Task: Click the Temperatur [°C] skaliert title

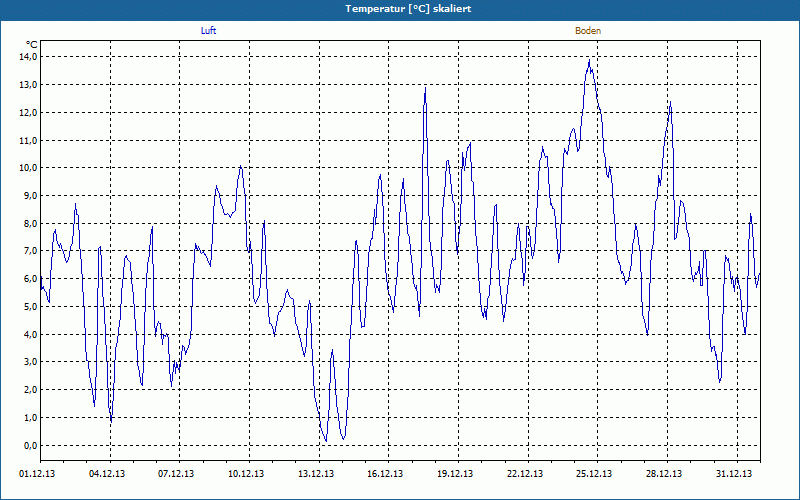Action: (408, 9)
